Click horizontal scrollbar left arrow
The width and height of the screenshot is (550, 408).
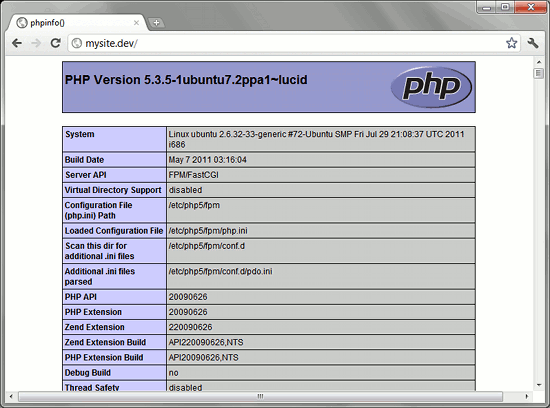pyautogui.click(x=11, y=396)
